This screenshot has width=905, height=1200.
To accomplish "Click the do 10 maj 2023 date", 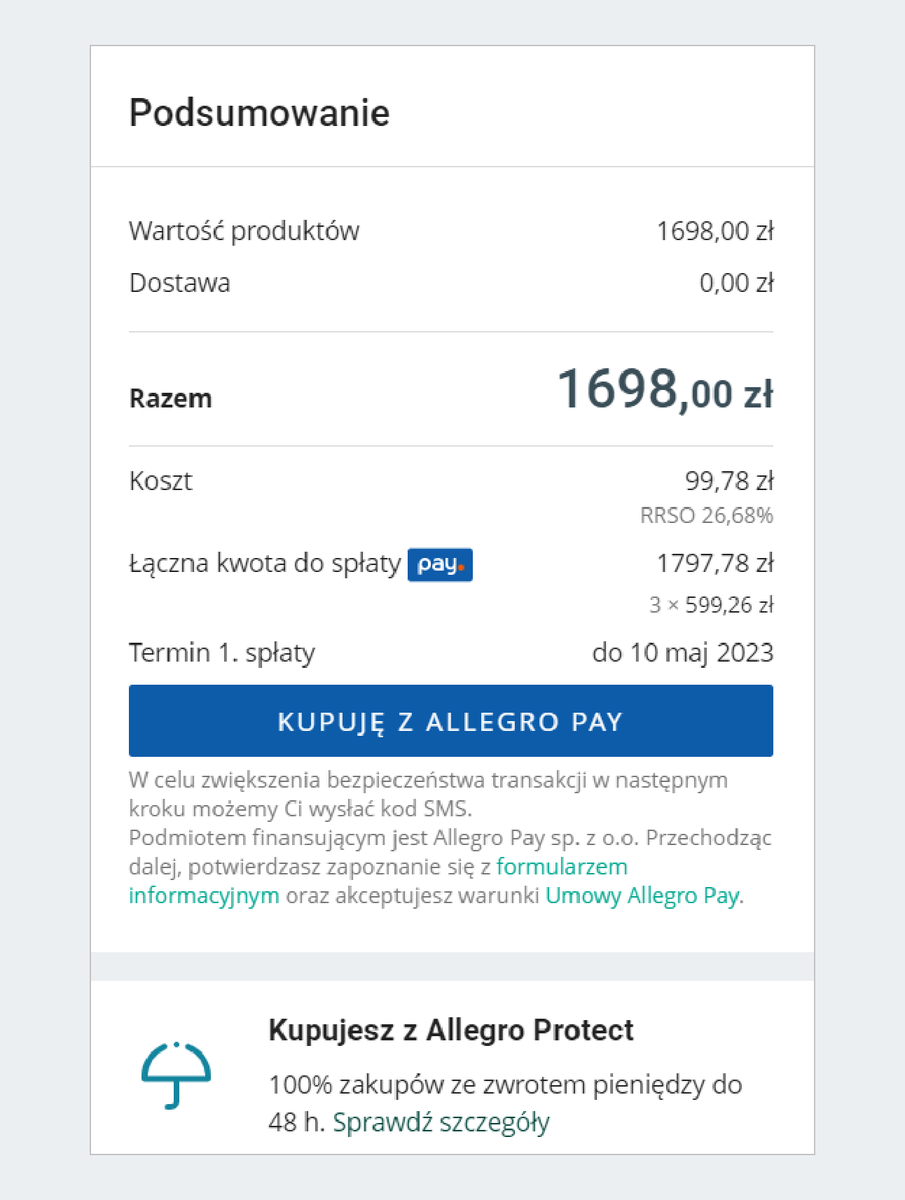I will [683, 653].
